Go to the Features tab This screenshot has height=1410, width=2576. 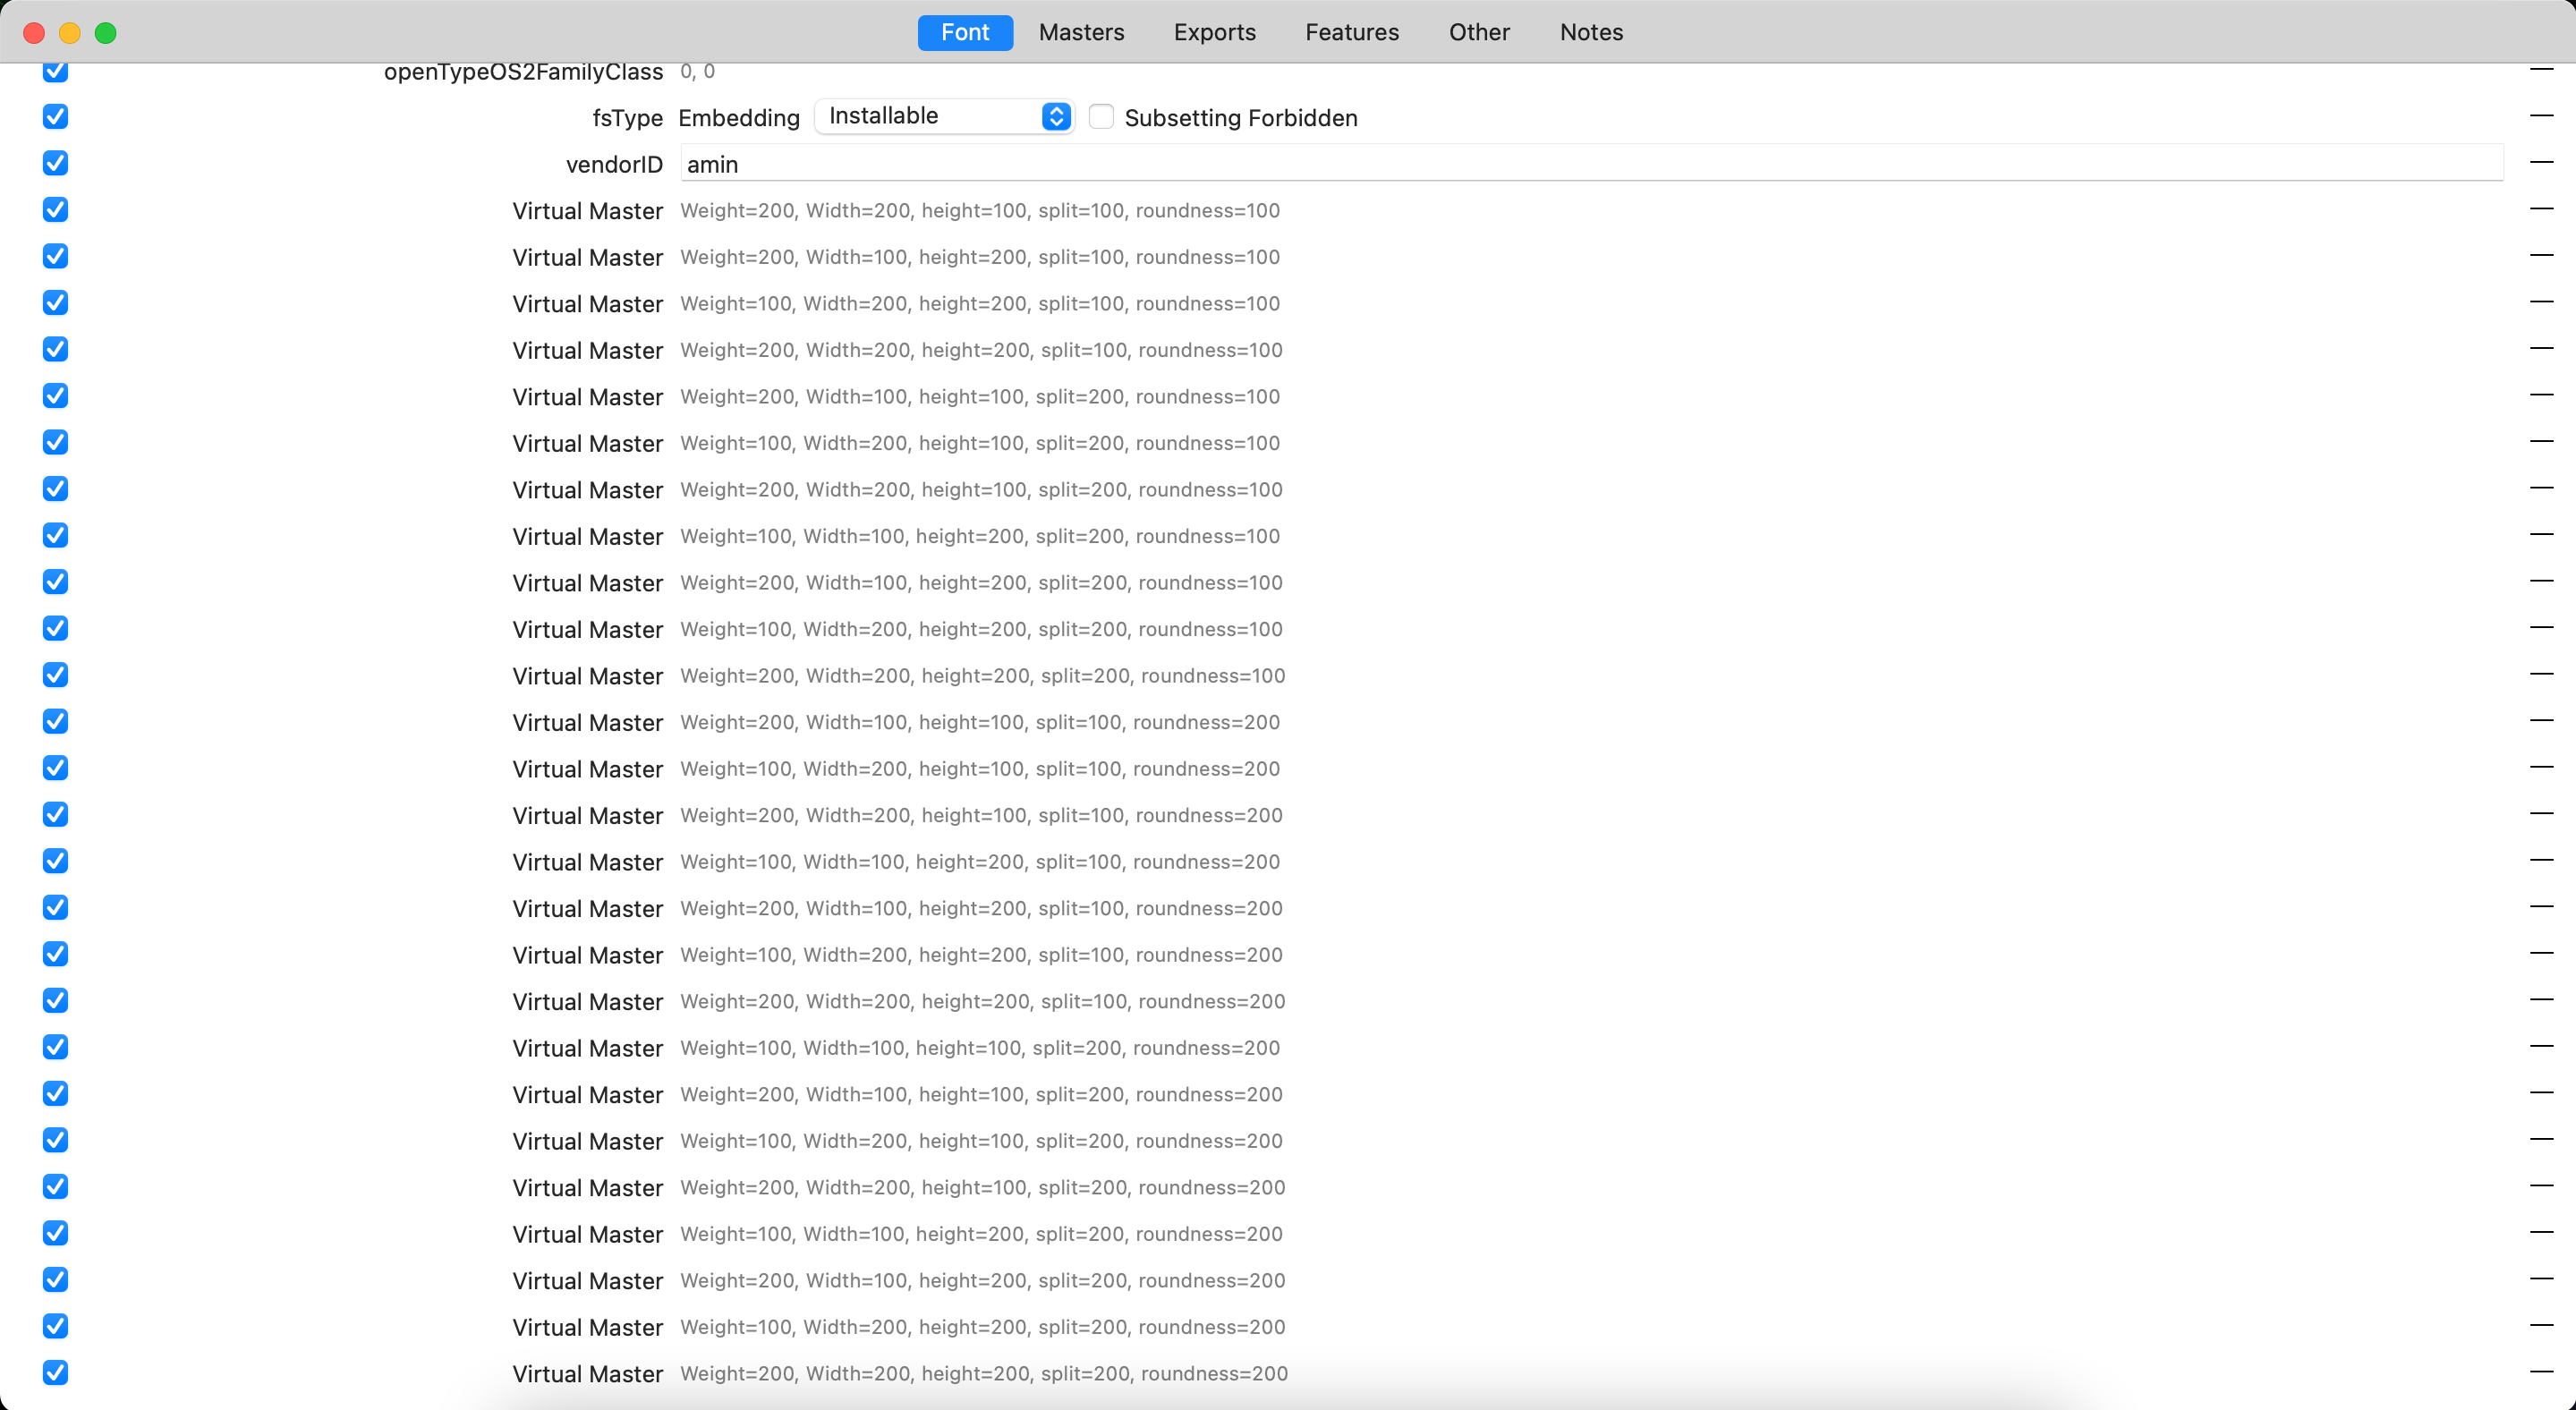1351,32
